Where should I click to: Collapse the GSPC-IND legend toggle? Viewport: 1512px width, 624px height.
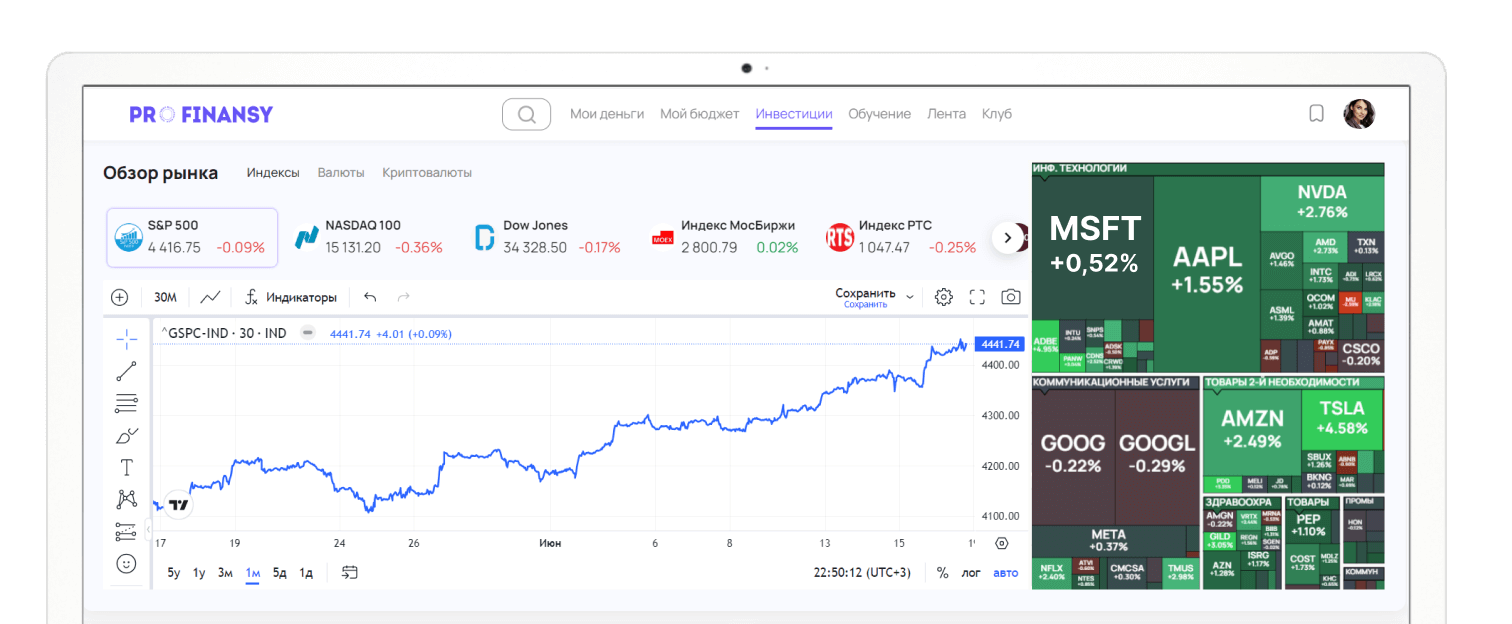point(309,333)
